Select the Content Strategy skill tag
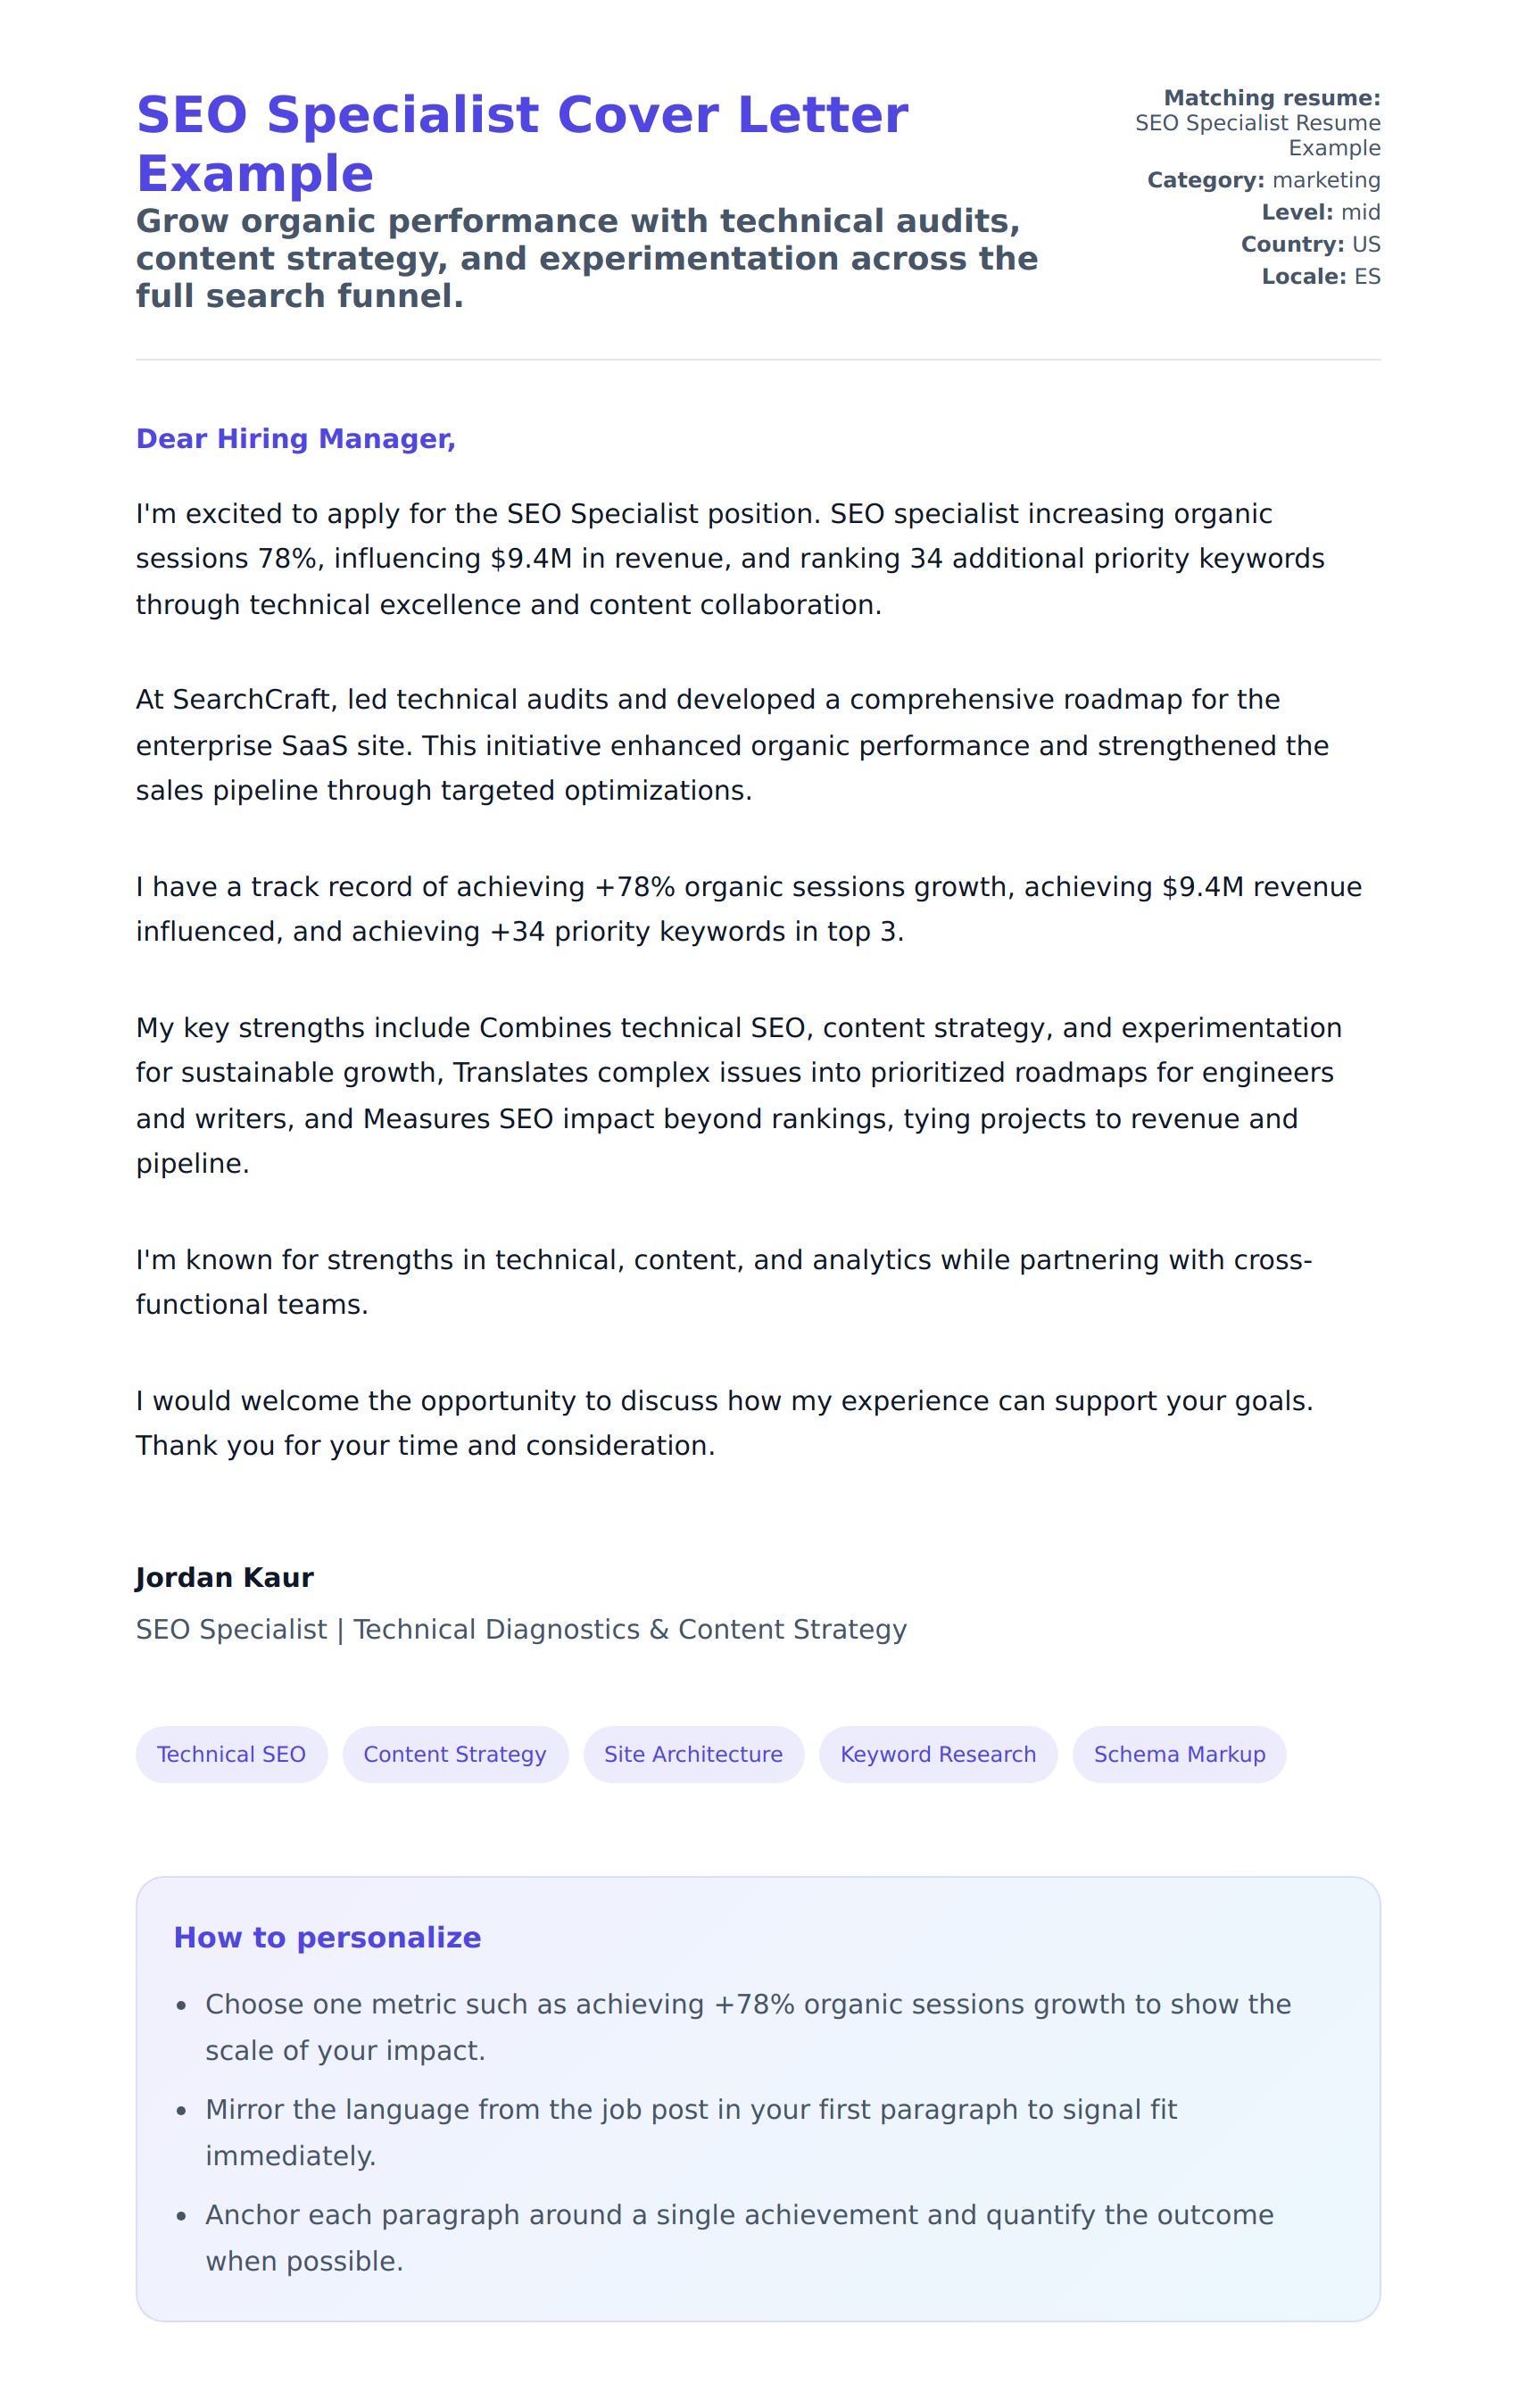The width and height of the screenshot is (1517, 2408). click(x=455, y=1754)
